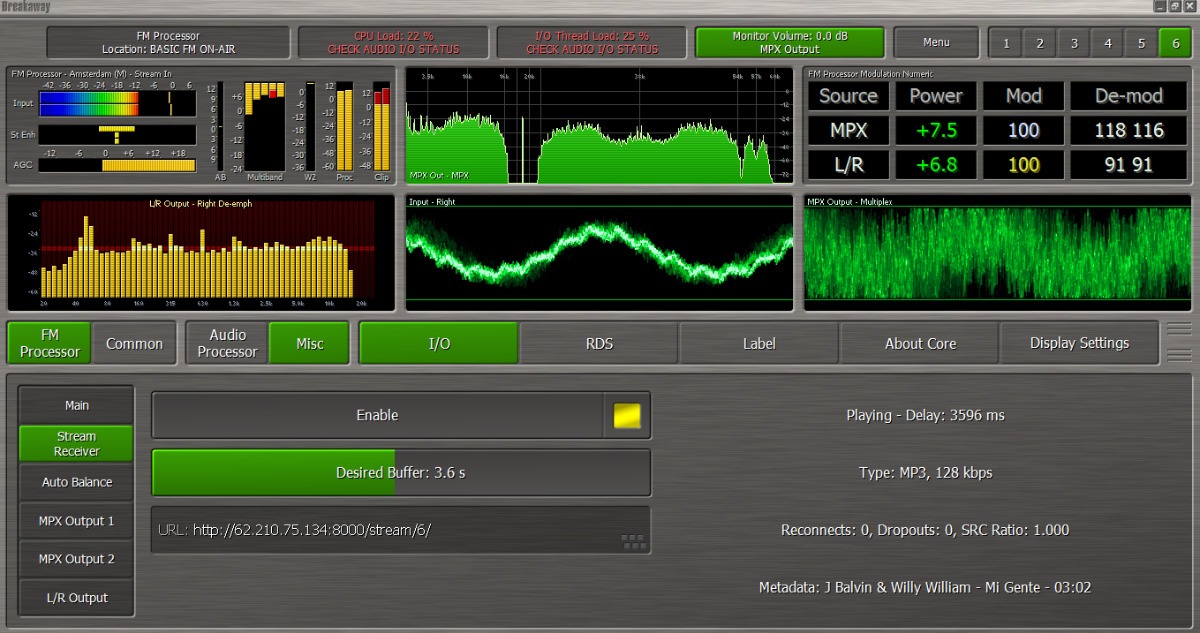This screenshot has height=633, width=1200.
Task: Open the L/R Output page
Action: click(x=76, y=598)
